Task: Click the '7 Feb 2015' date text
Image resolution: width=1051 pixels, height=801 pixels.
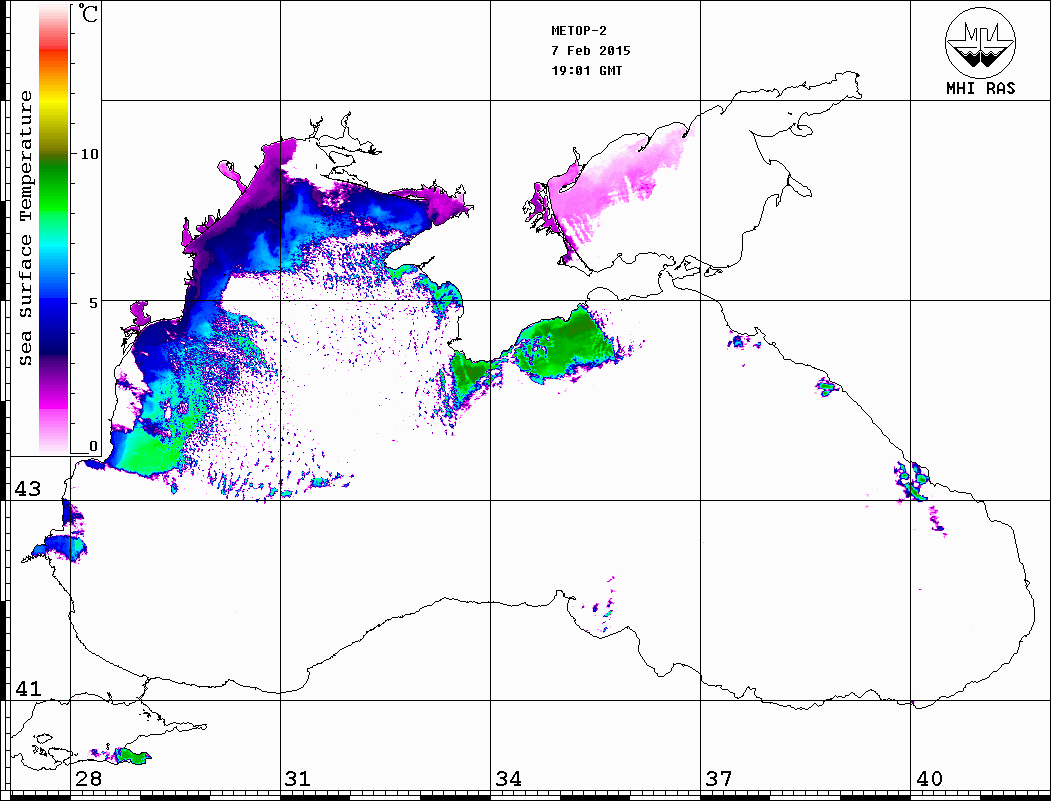Action: [591, 51]
